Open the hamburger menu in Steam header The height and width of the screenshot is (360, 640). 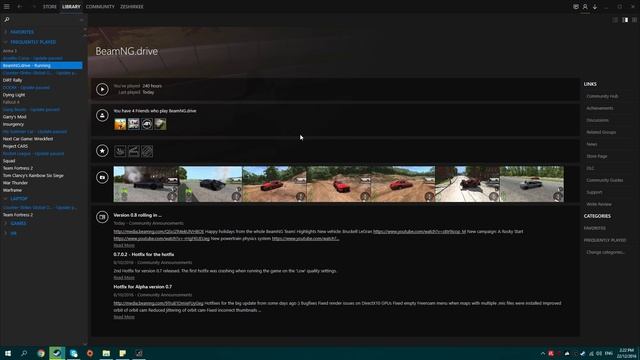[7, 7]
